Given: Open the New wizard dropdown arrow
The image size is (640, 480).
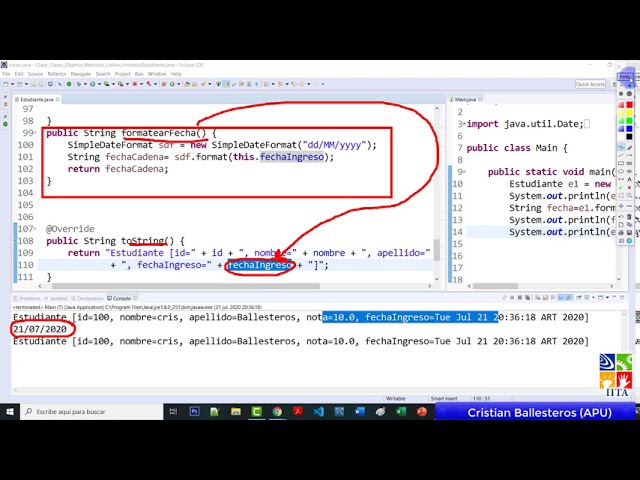Looking at the screenshot, I should point(12,84).
